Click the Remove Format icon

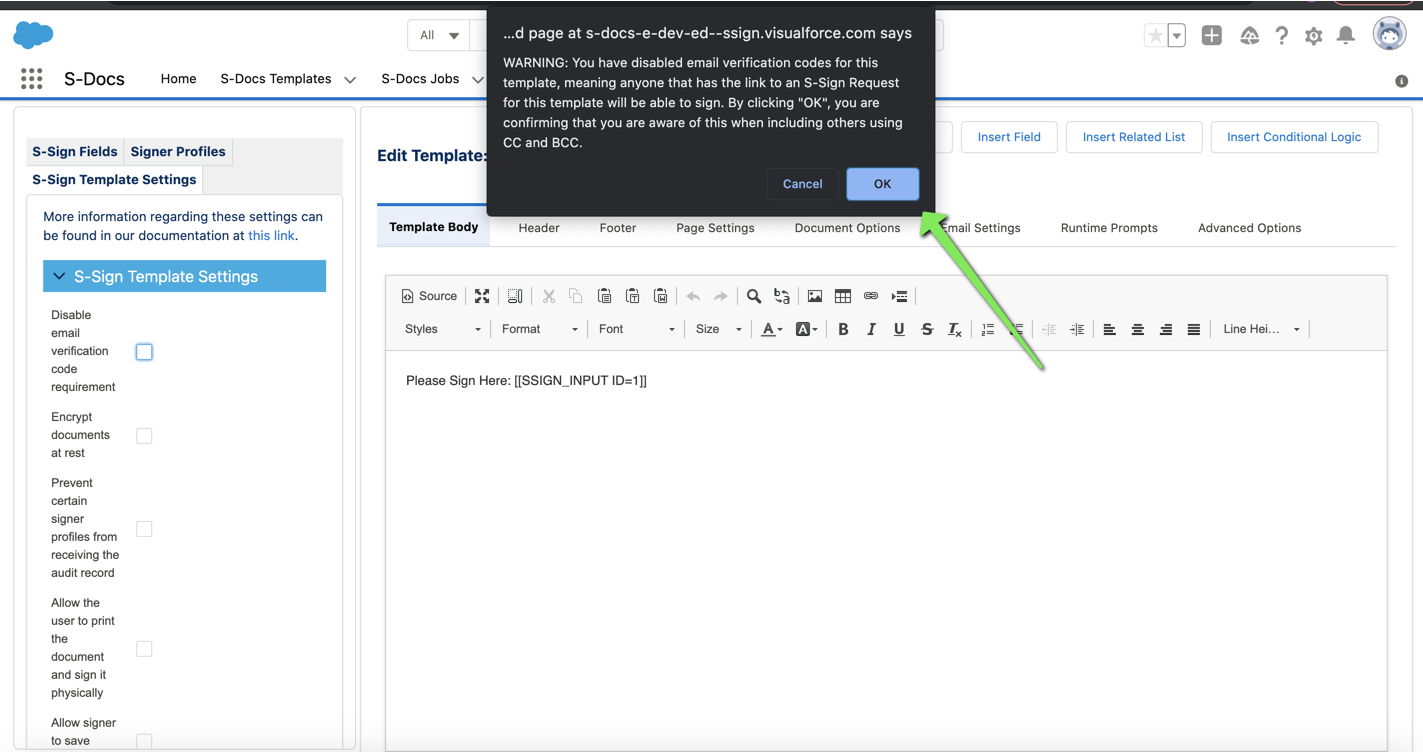[955, 329]
